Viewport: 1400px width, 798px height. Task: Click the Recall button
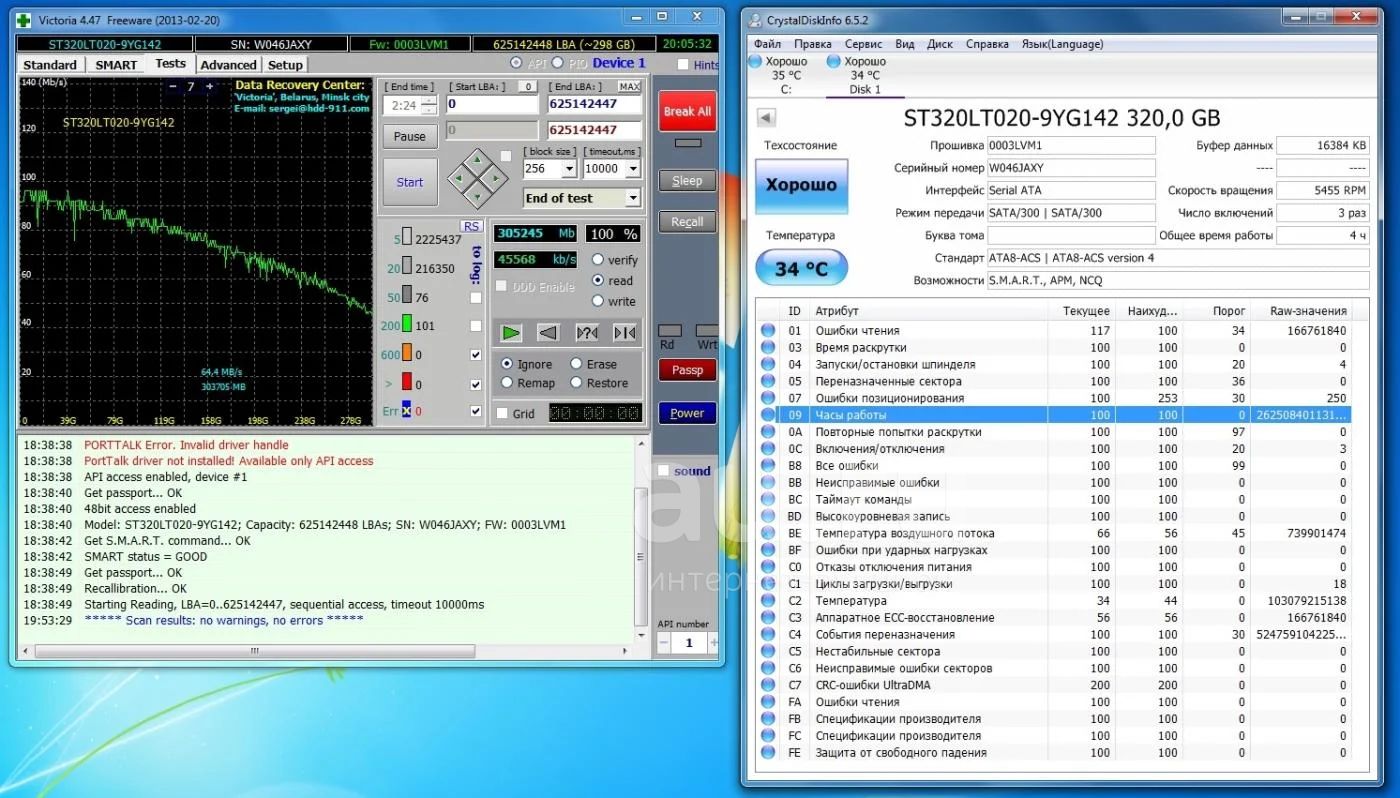coord(687,222)
